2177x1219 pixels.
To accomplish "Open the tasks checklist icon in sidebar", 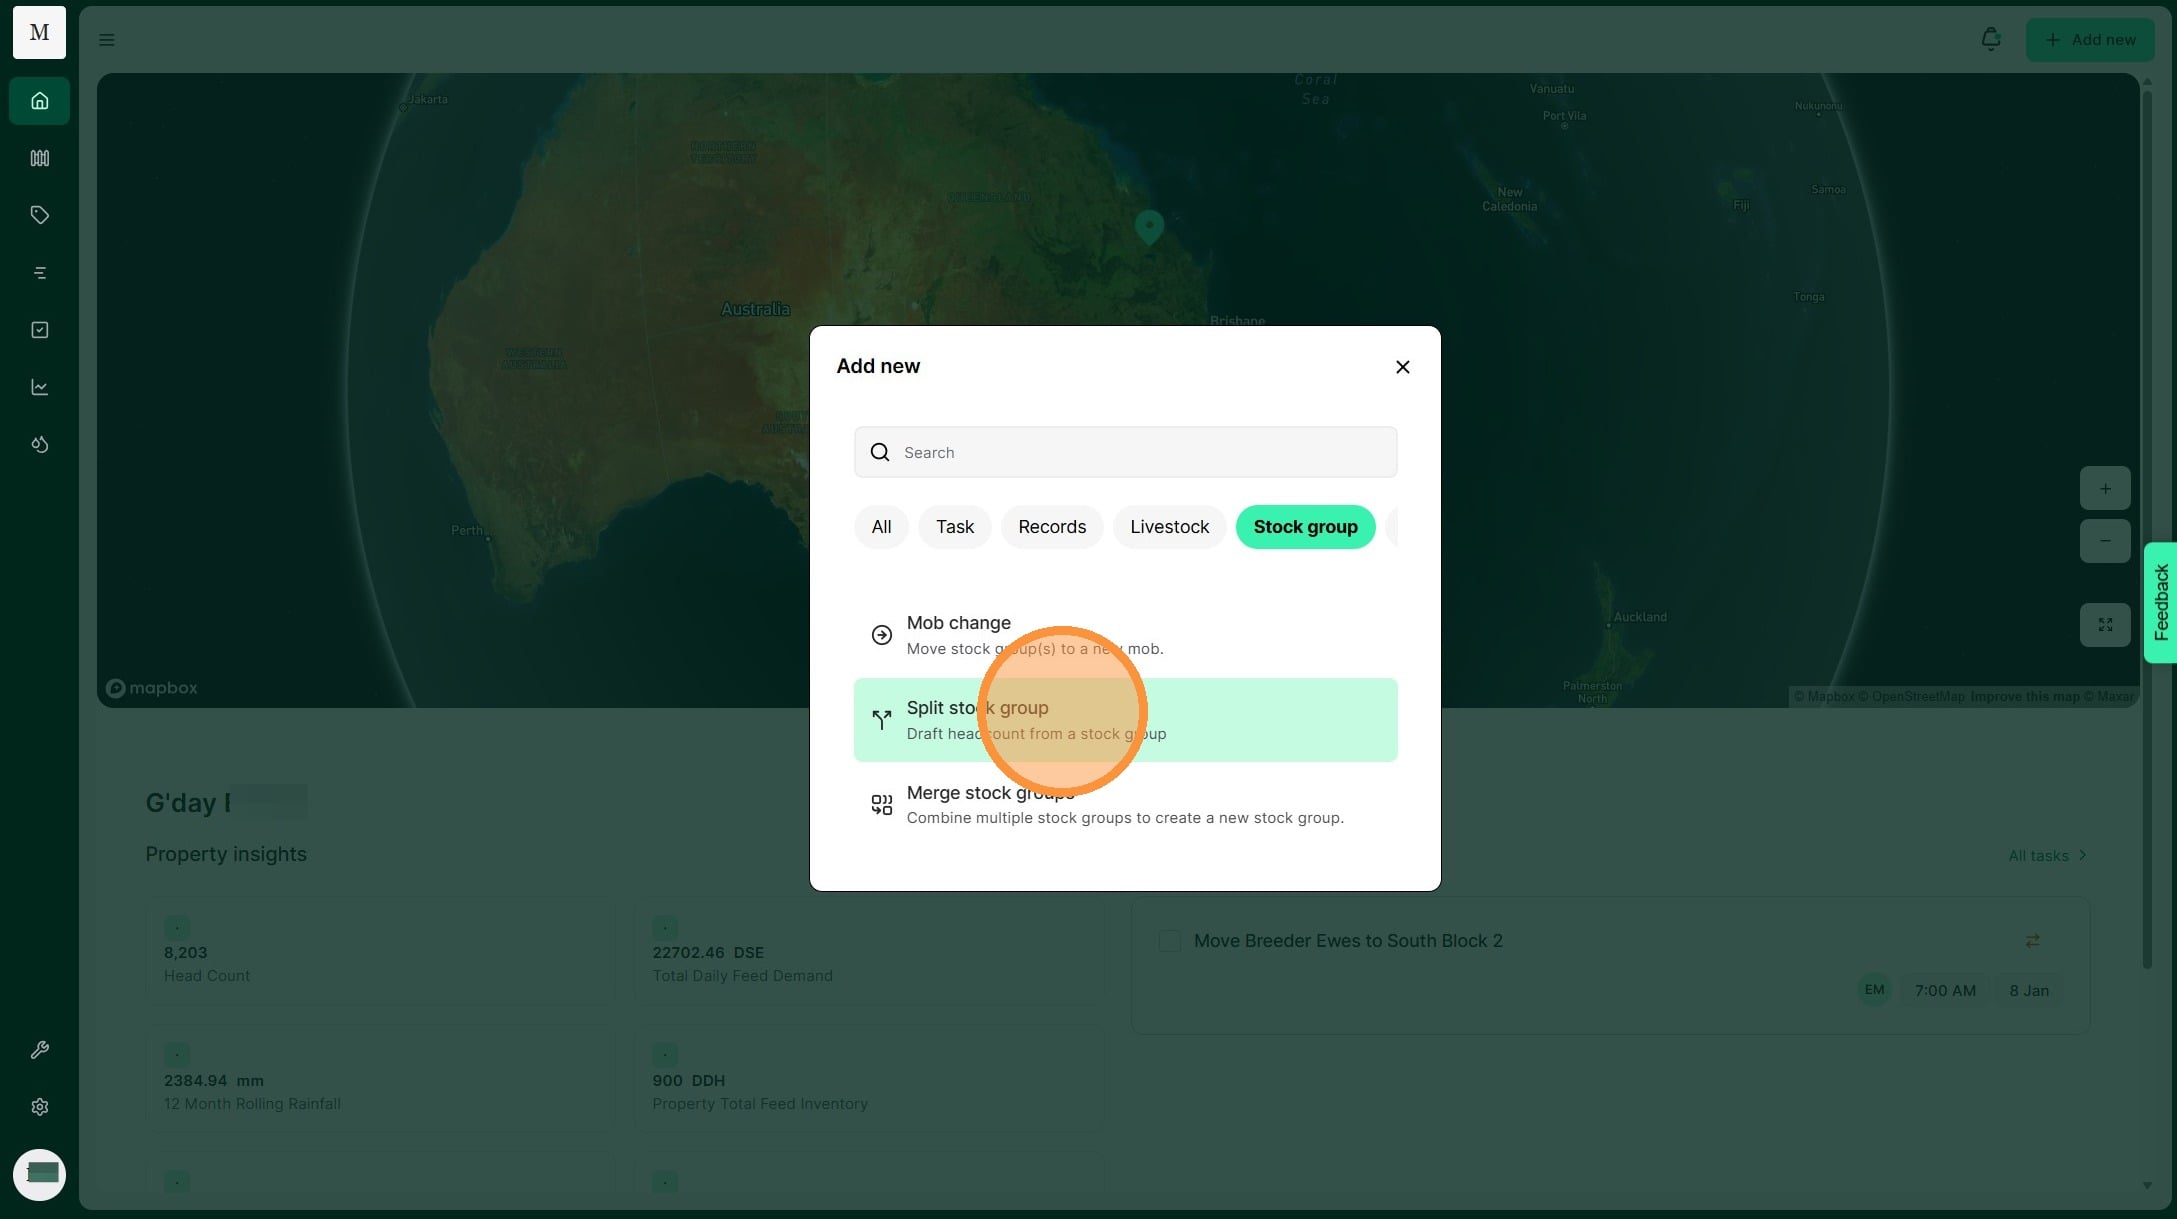I will (39, 330).
